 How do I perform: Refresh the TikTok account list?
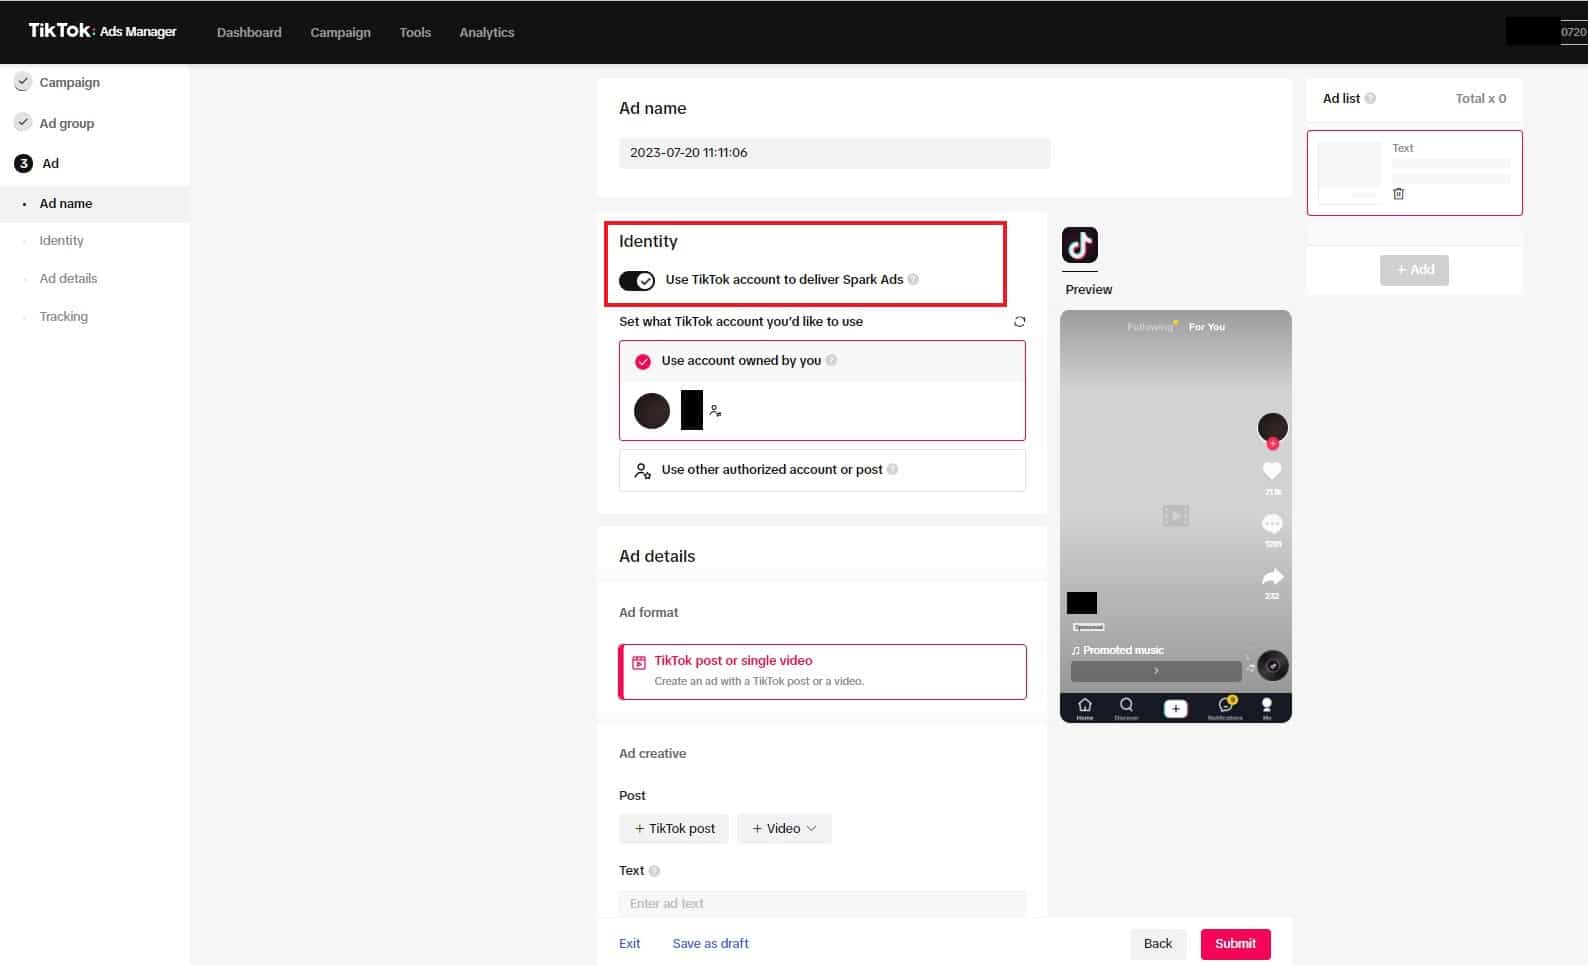[1019, 322]
